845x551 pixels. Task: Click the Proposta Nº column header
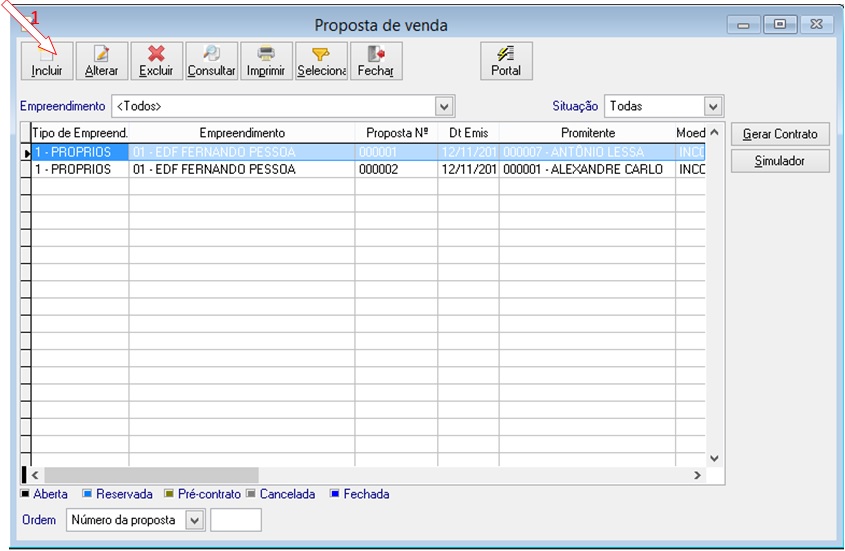pos(397,133)
